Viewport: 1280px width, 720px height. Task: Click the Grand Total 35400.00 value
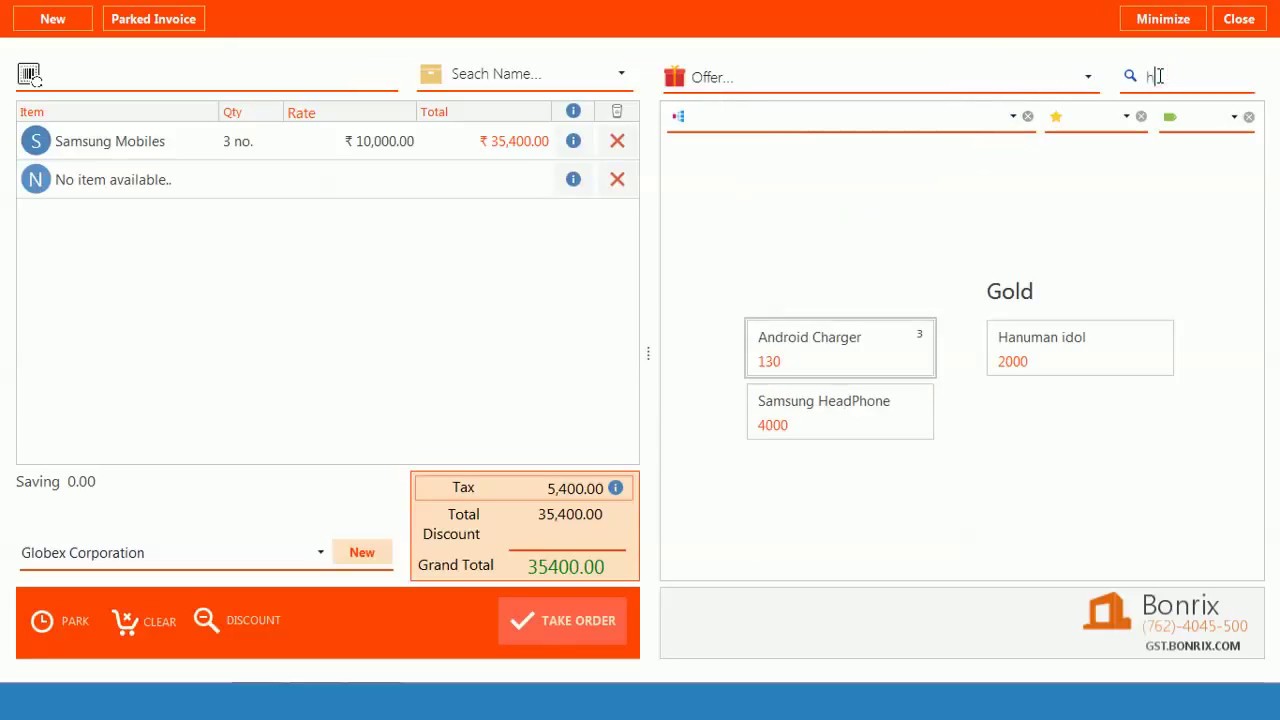coord(566,567)
